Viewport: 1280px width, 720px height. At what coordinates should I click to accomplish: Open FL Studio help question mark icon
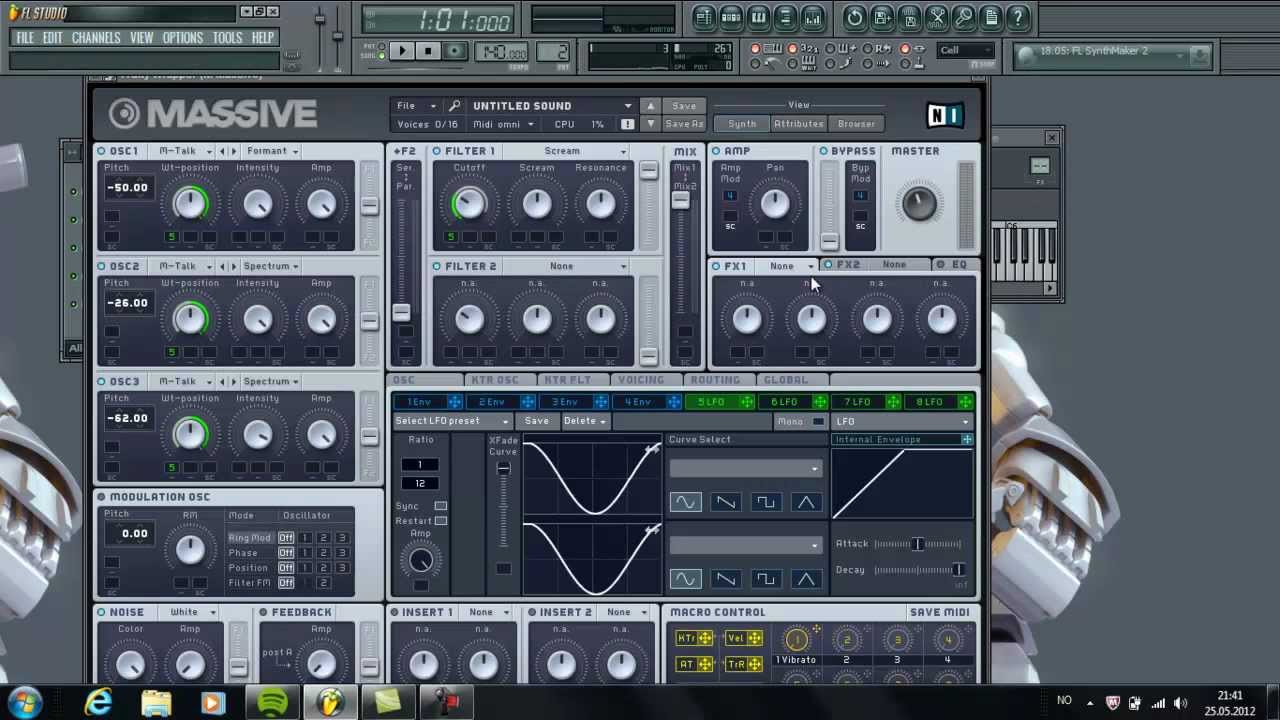point(1018,18)
